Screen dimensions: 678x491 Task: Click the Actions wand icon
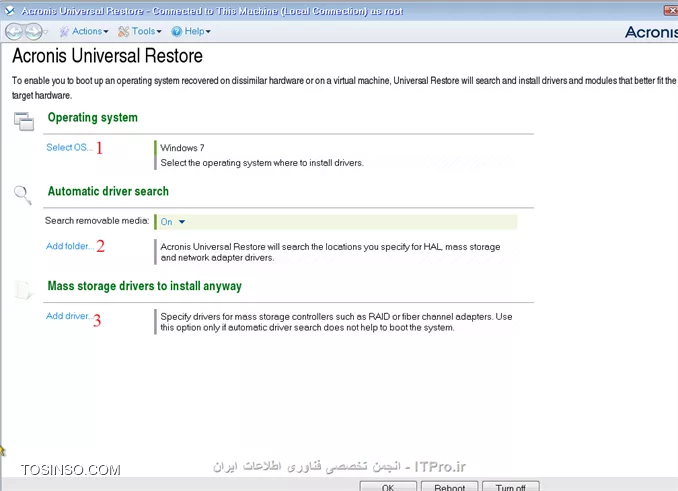pos(64,32)
